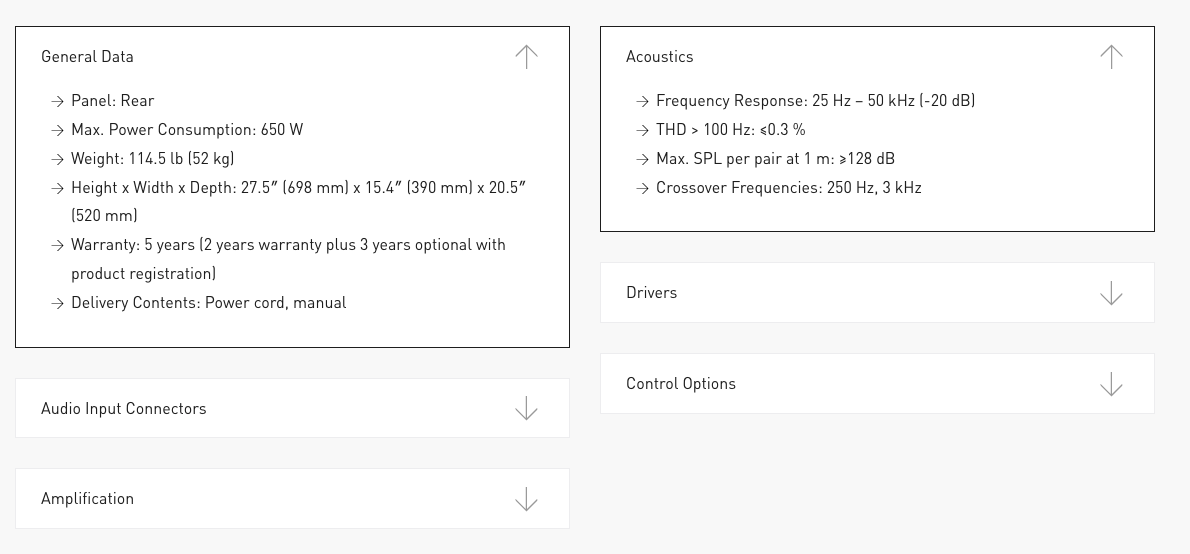Collapse Acoustics using its up arrow
This screenshot has width=1190, height=554.
click(x=1111, y=57)
